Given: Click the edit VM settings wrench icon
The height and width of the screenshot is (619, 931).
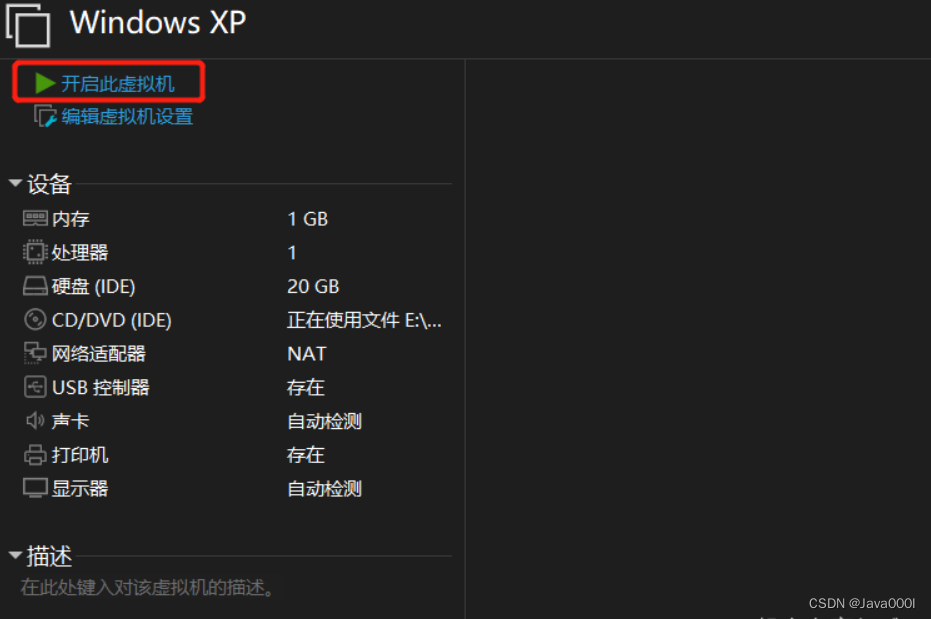Looking at the screenshot, I should click(46, 116).
